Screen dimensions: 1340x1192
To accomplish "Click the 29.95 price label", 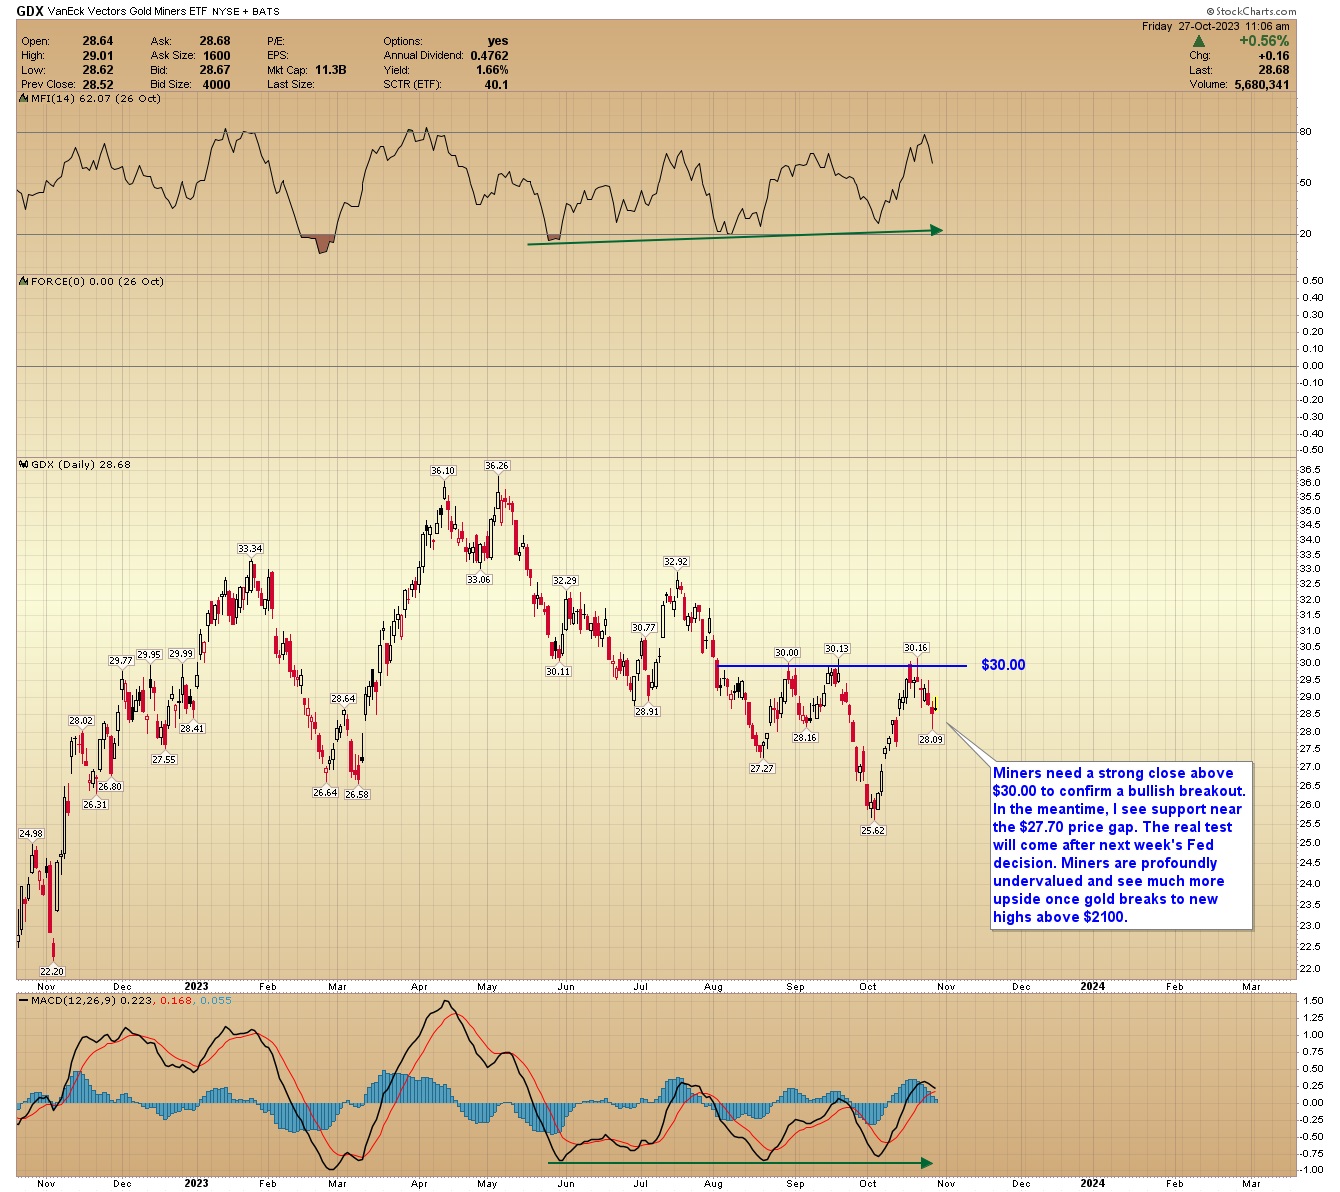I will pos(149,655).
